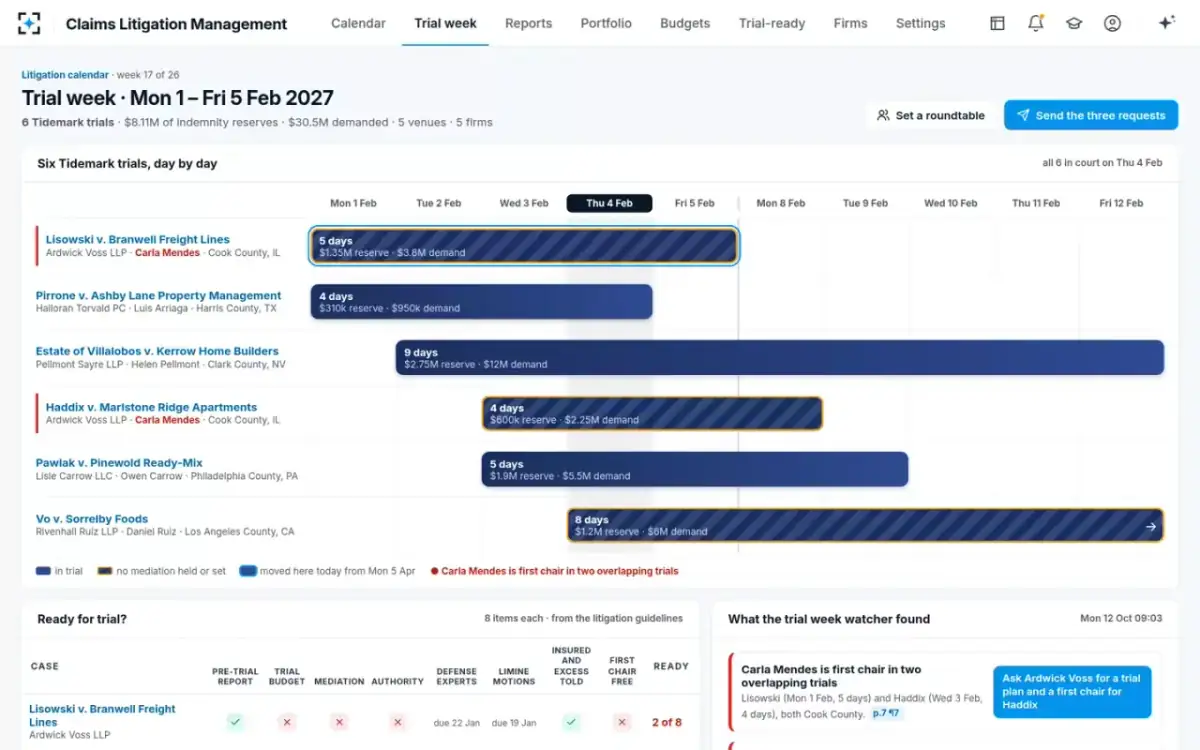Select the 5-day $1.9M reserve Pawlak trial bar

pos(695,470)
